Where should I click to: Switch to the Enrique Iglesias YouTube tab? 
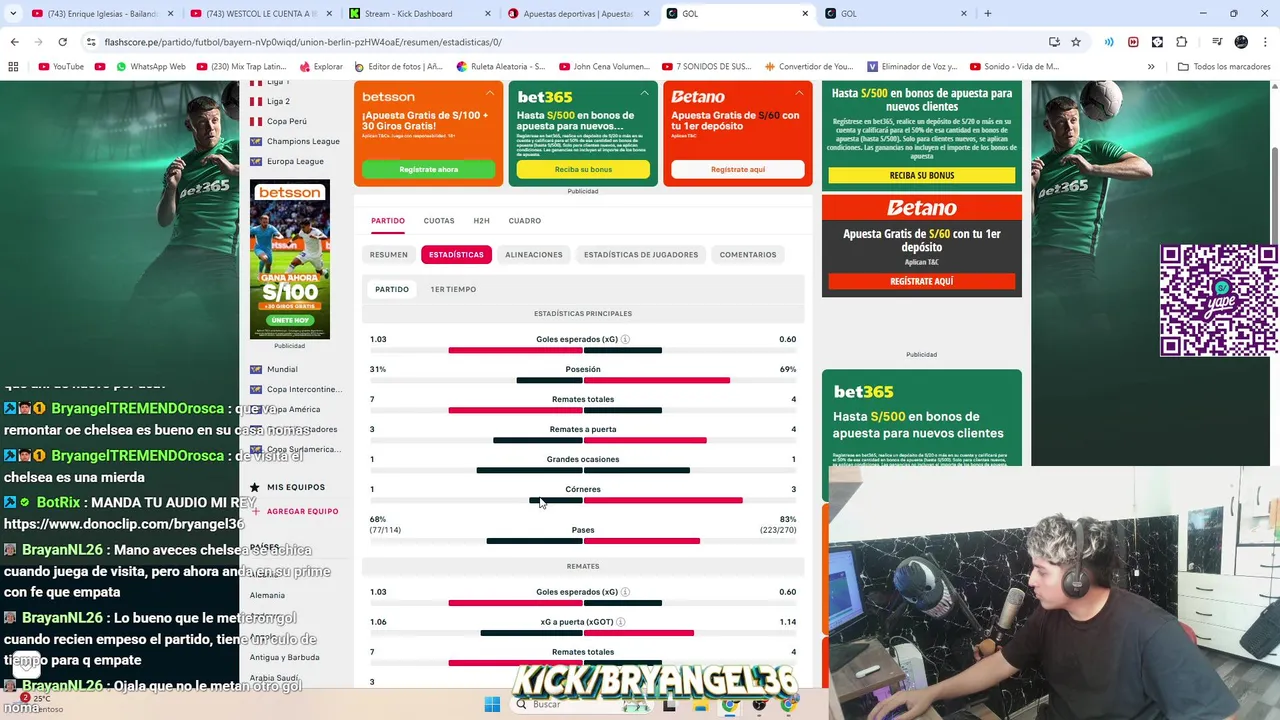click(x=102, y=13)
